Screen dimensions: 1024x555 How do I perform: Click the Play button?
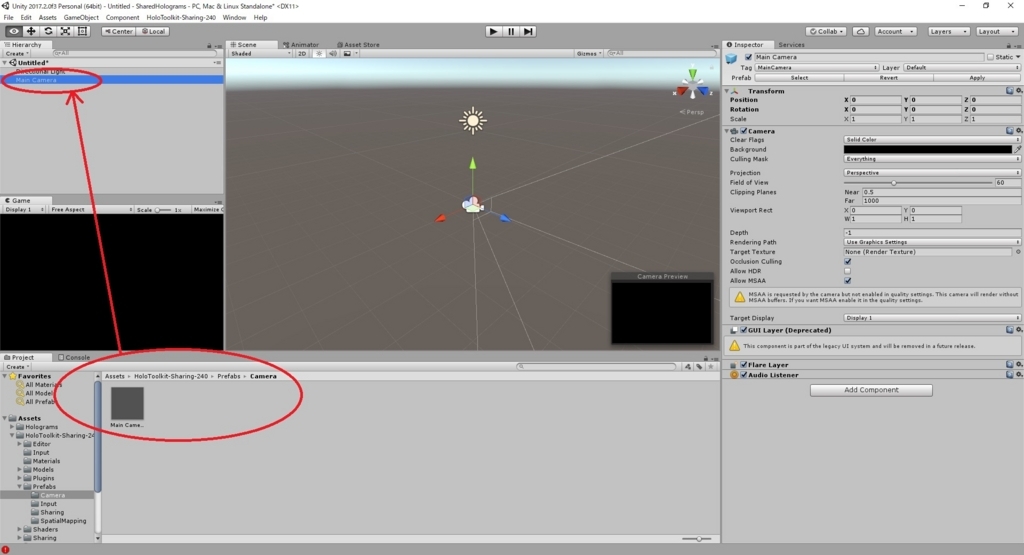(x=493, y=31)
